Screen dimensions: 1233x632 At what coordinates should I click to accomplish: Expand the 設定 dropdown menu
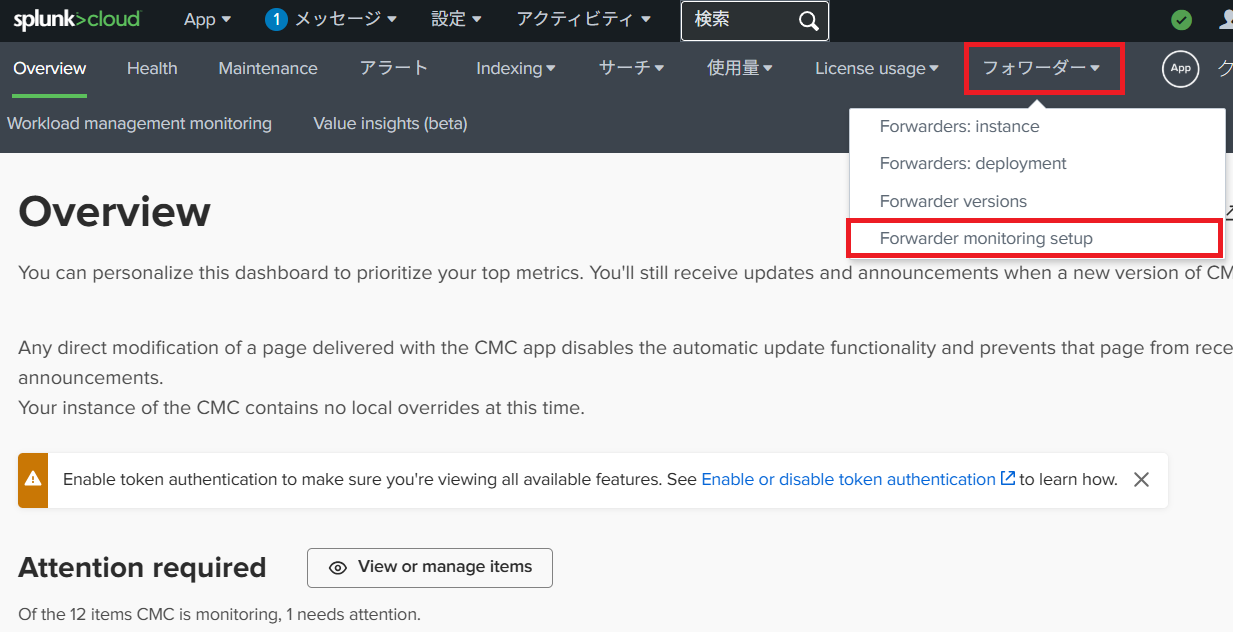(456, 20)
